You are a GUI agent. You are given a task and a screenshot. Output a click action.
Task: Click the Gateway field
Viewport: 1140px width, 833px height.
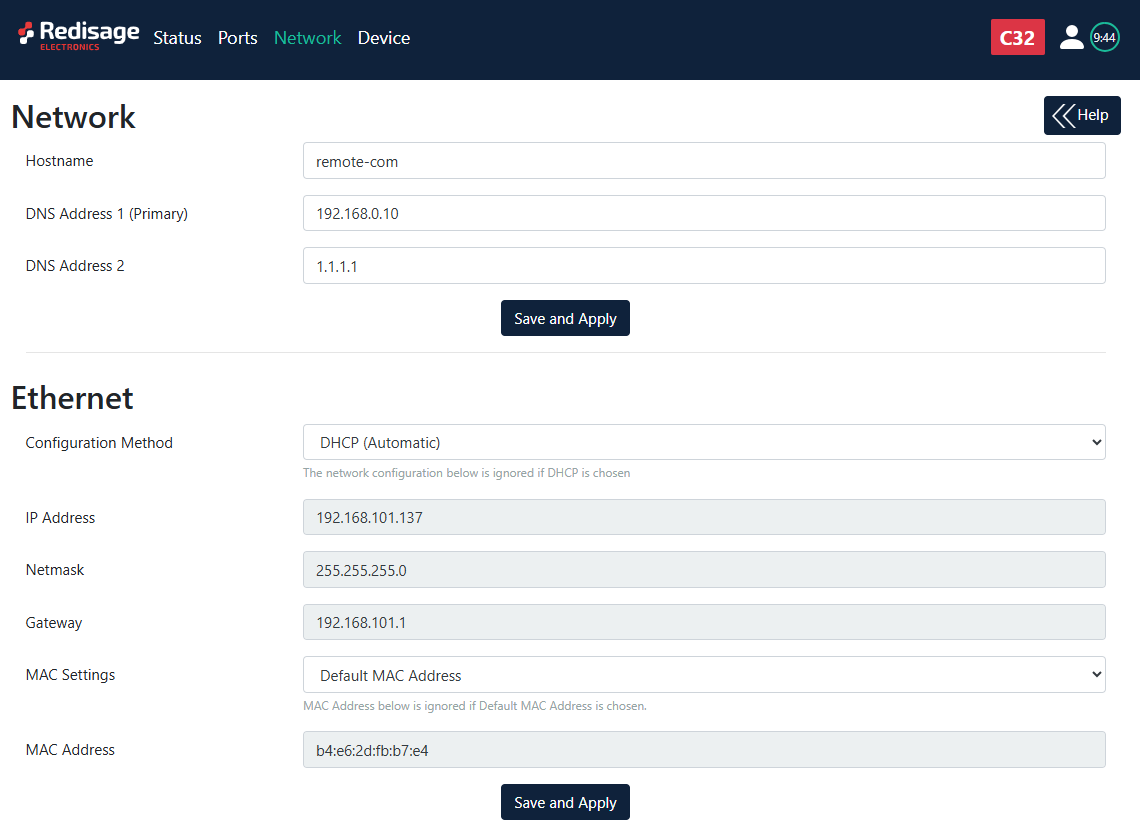tap(704, 622)
